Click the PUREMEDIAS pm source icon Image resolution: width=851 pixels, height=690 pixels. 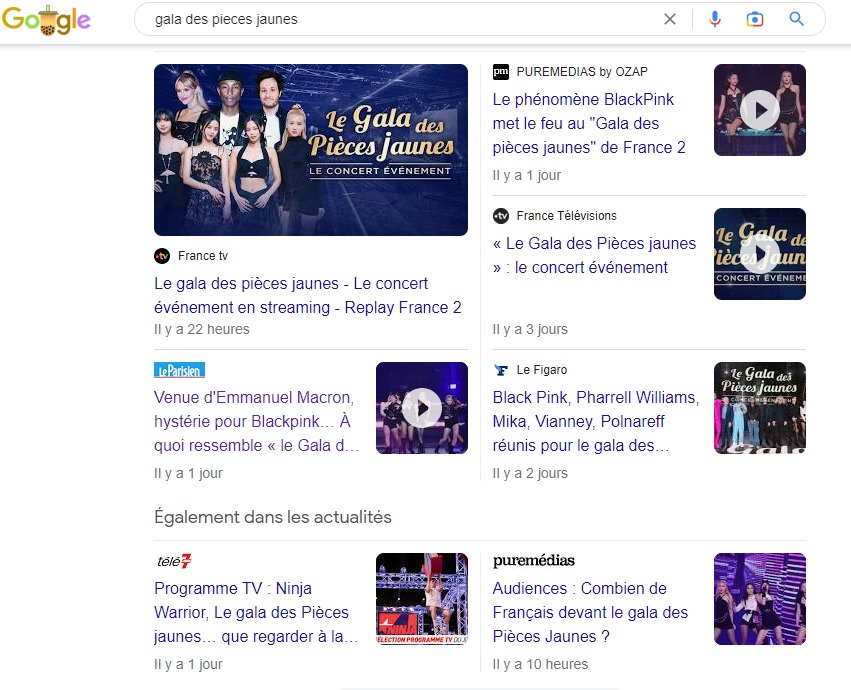click(500, 72)
